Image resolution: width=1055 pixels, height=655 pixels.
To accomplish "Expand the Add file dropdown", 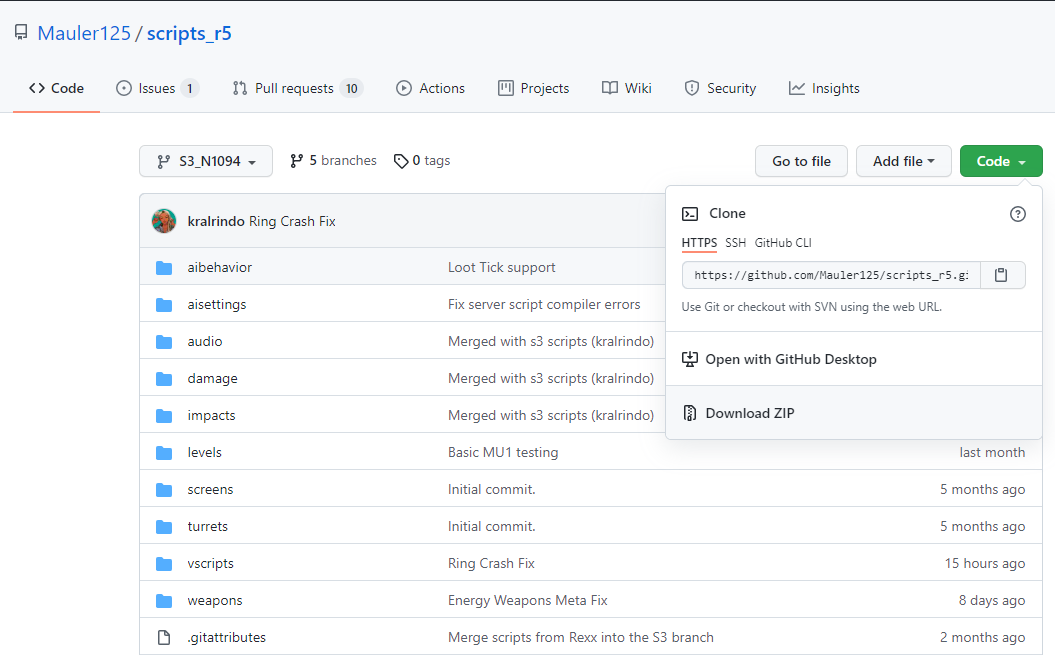I will (904, 161).
